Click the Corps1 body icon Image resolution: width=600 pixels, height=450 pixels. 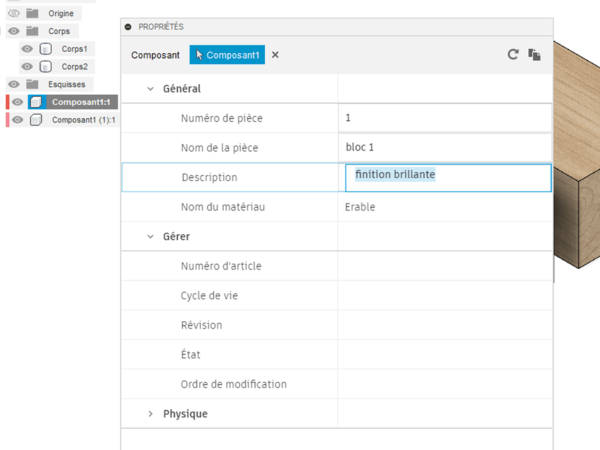[x=45, y=48]
